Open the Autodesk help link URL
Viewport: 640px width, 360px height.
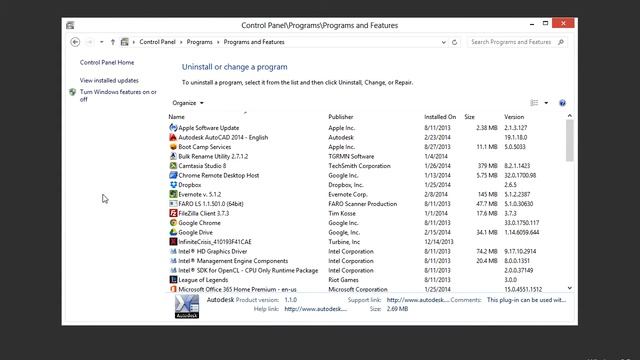(x=316, y=309)
